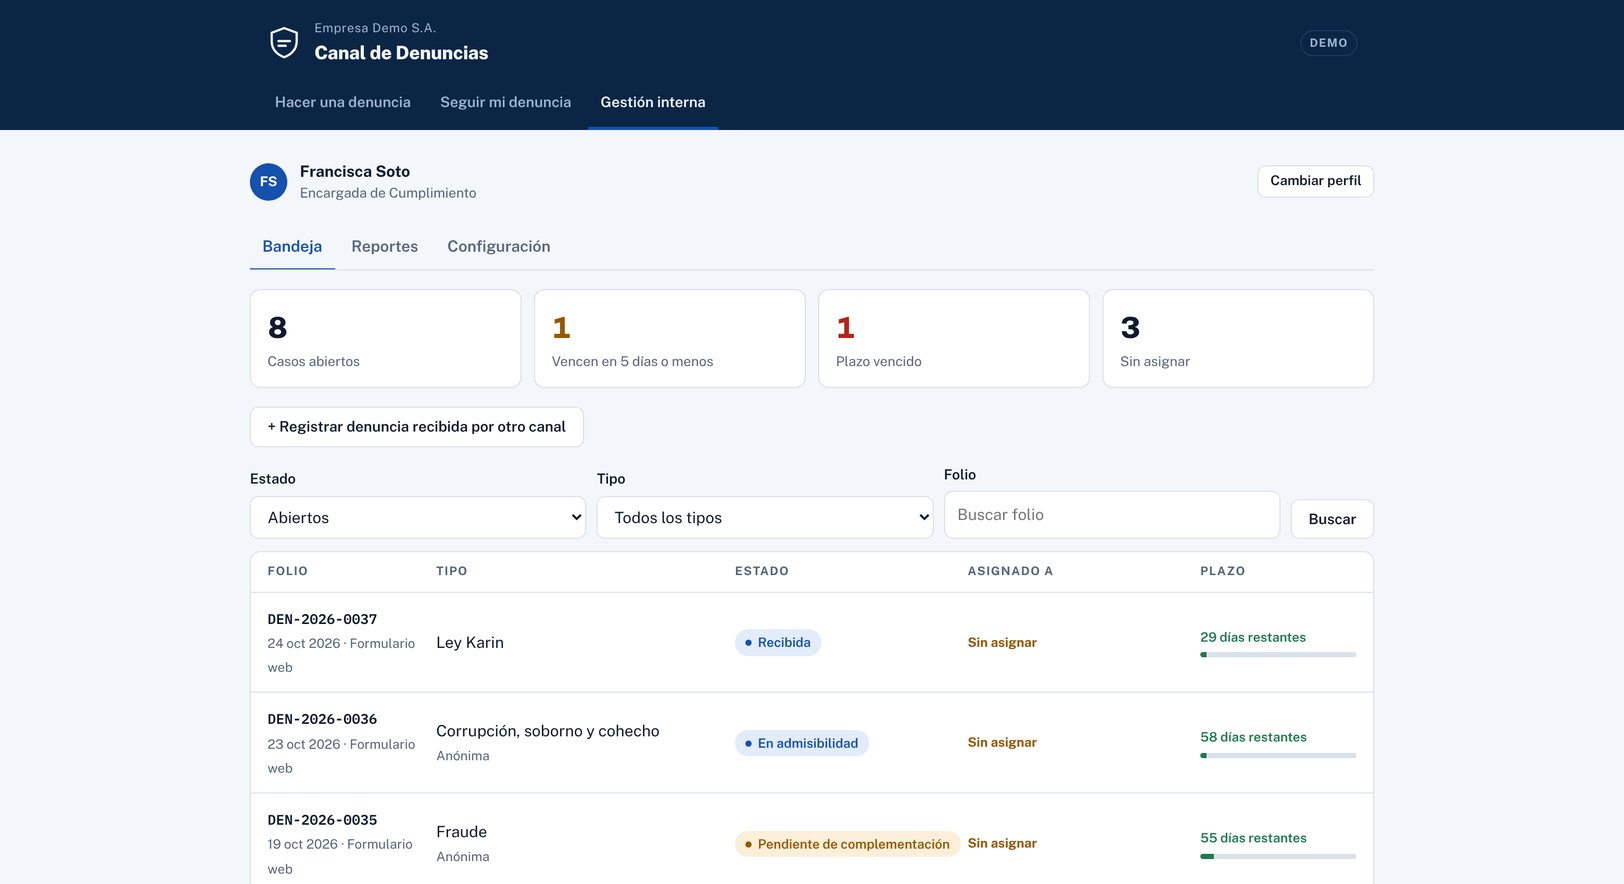This screenshot has height=884, width=1624.
Task: Click Registrar denuncia recibida por otro canal
Action: pyautogui.click(x=417, y=427)
